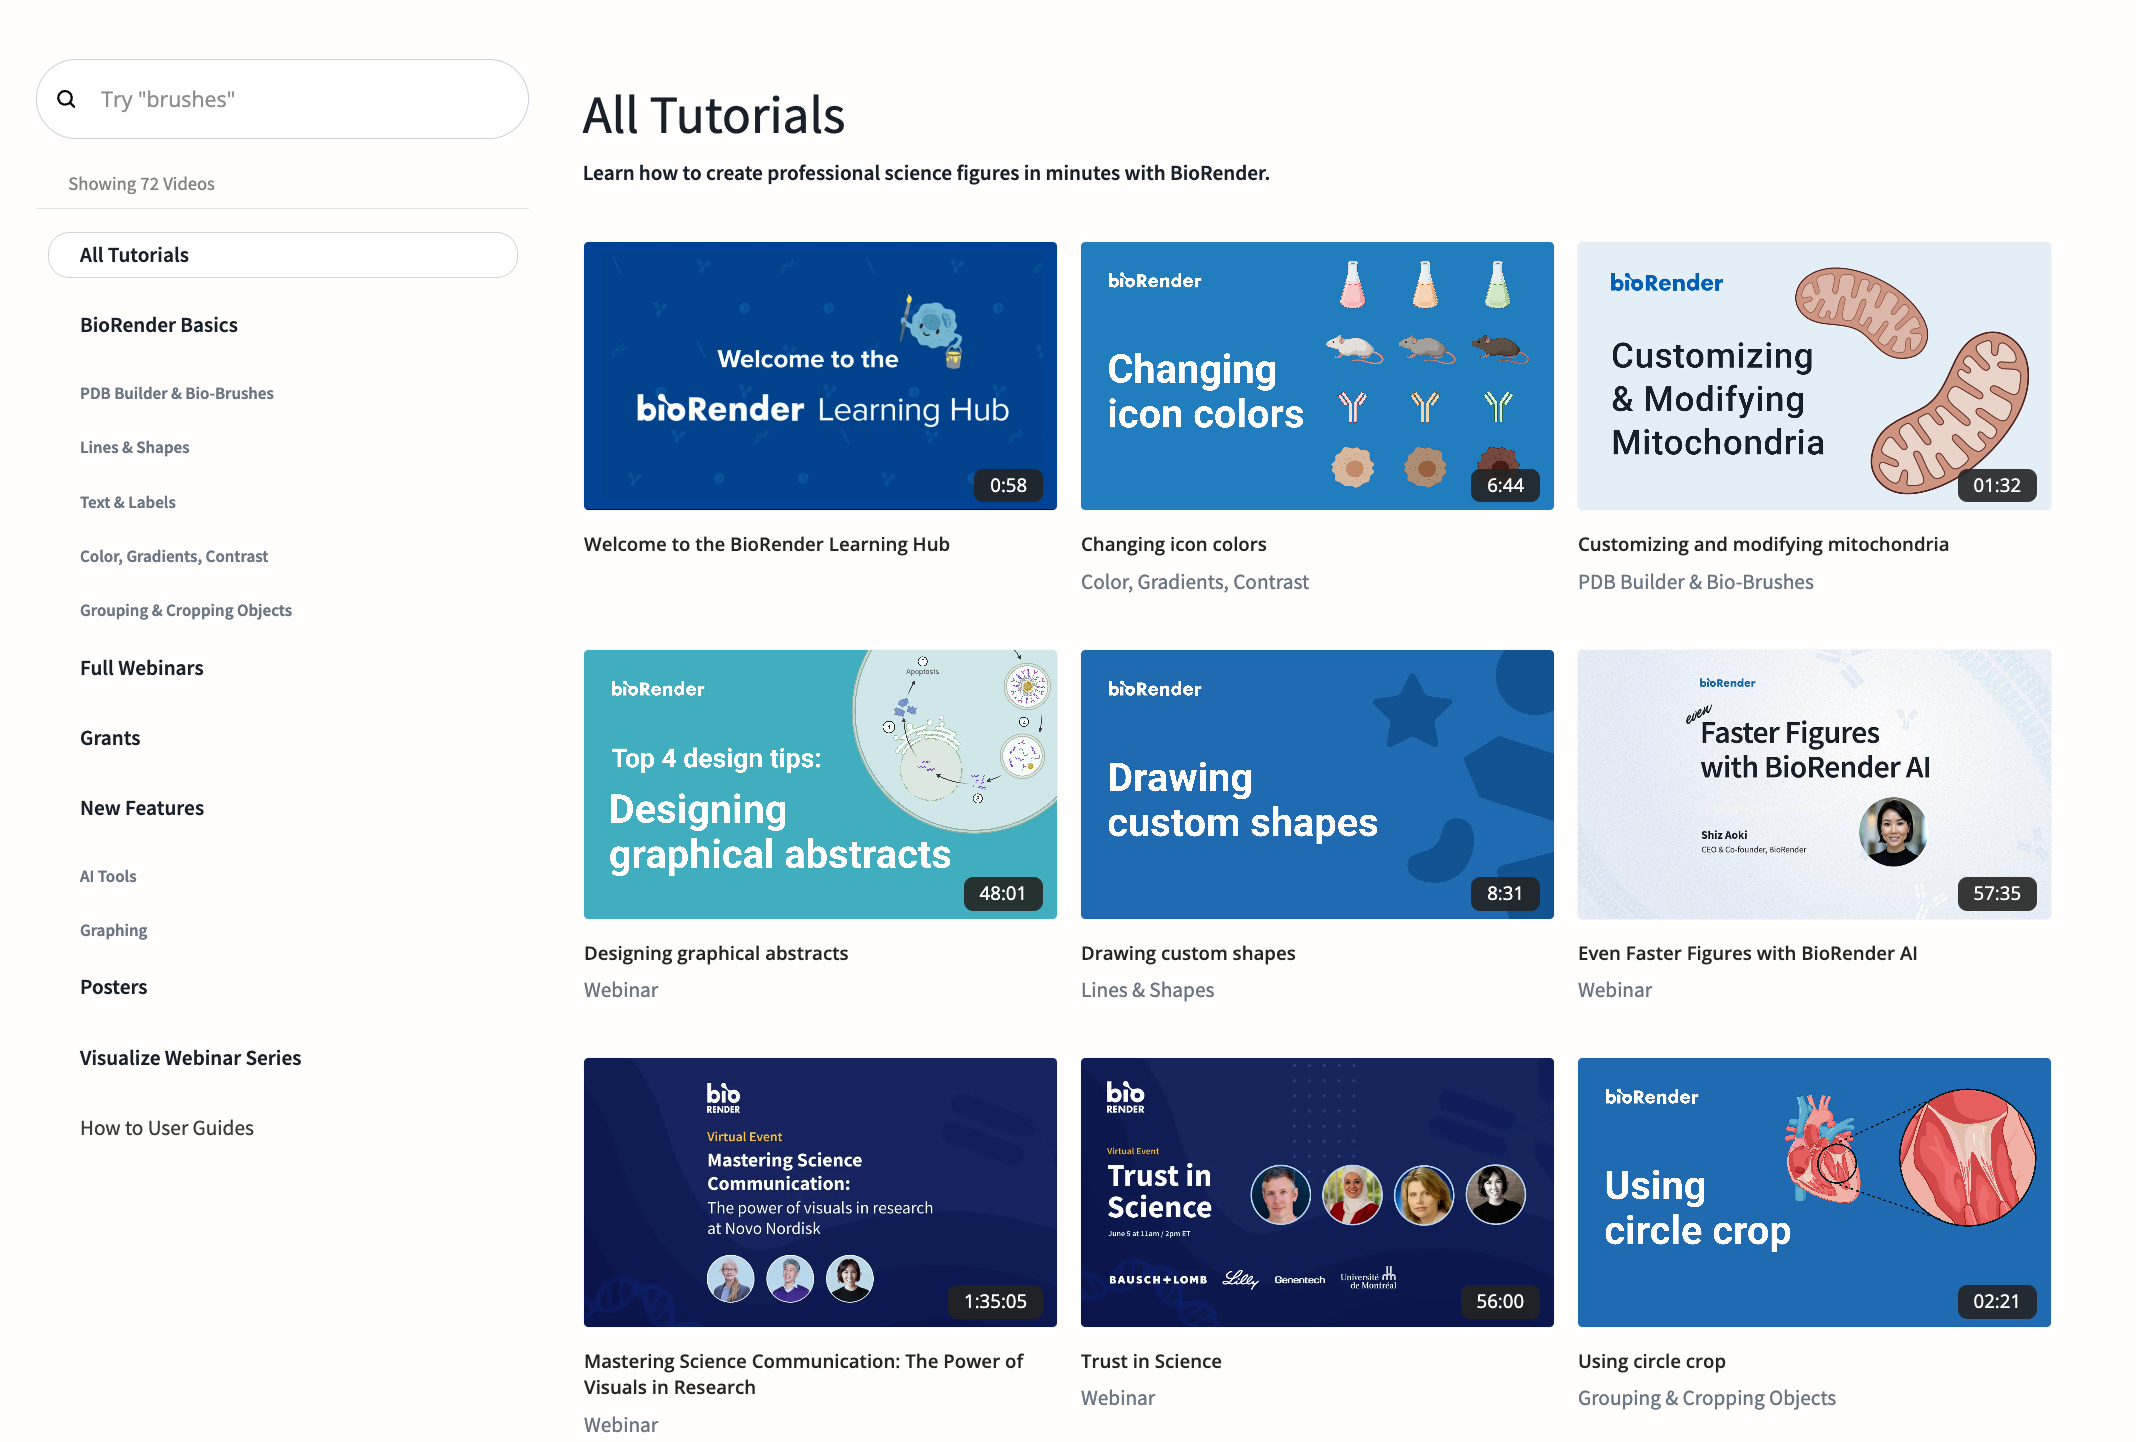Image resolution: width=2136 pixels, height=1442 pixels.
Task: Click the 'Trust in Science' title link
Action: (x=1151, y=1361)
